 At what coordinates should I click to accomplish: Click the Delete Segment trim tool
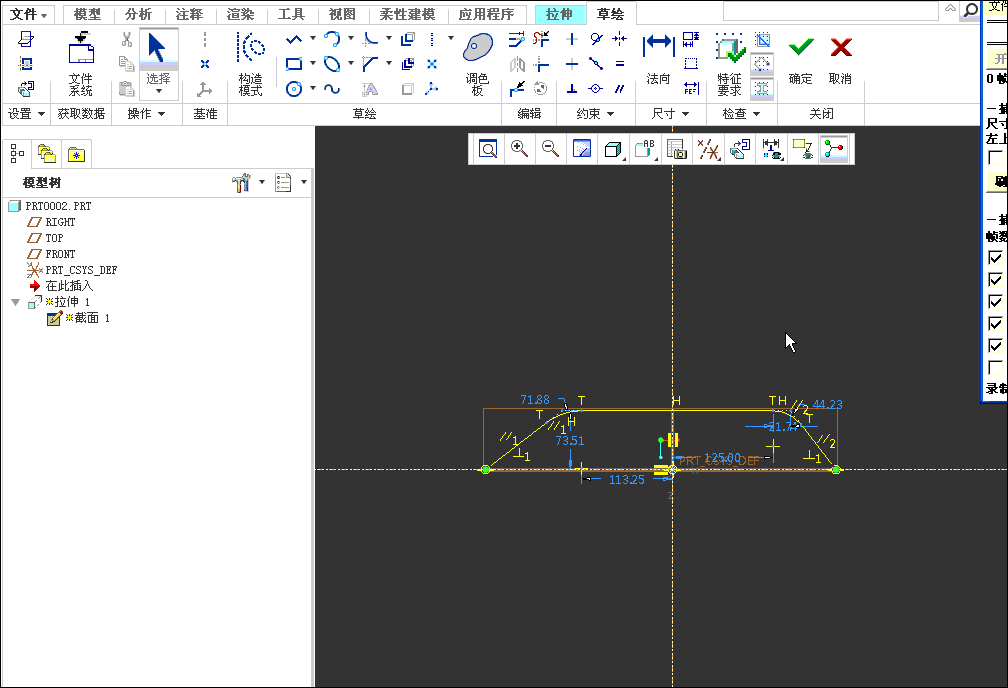[x=541, y=39]
